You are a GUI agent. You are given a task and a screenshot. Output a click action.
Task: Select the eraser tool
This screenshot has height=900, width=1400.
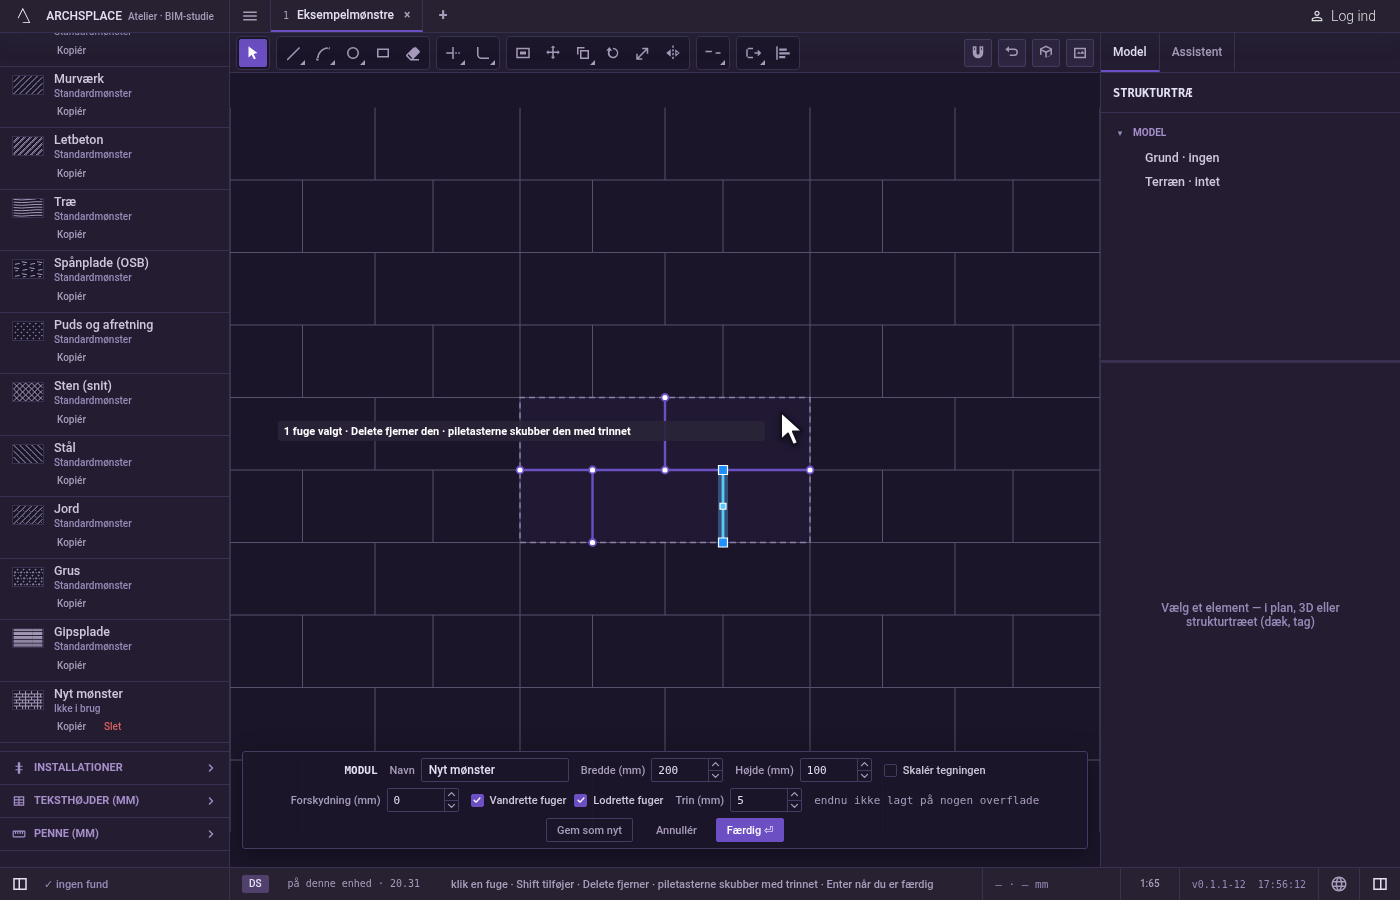[413, 53]
